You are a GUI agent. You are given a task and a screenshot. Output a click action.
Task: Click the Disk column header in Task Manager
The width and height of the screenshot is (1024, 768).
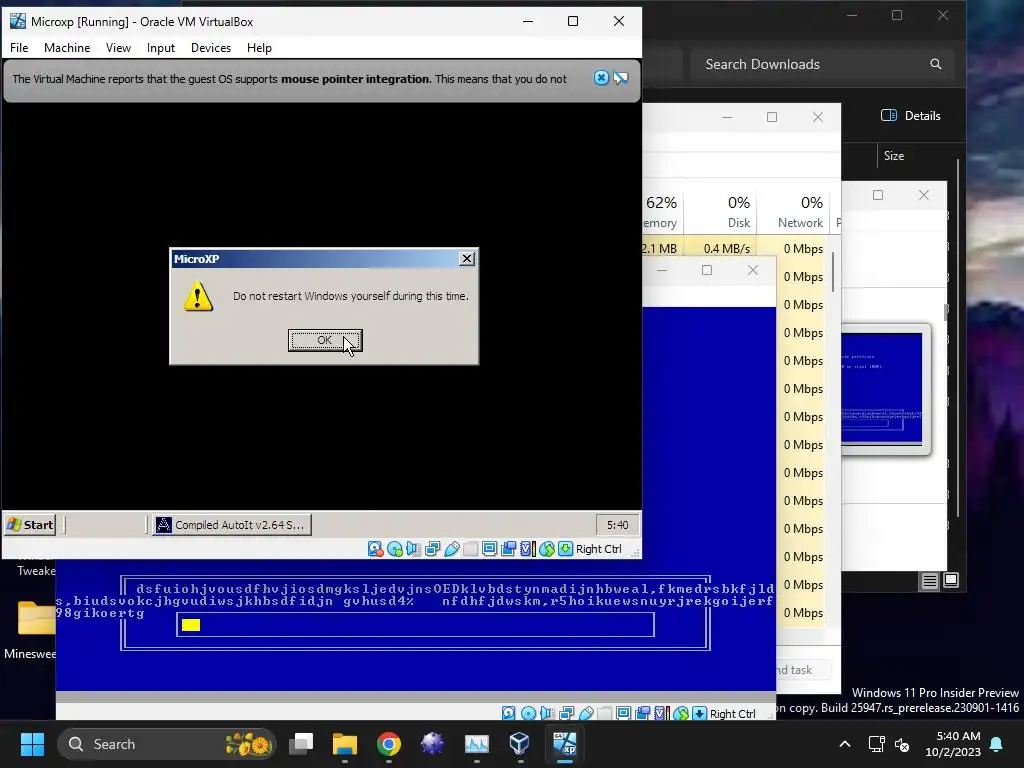[720, 212]
